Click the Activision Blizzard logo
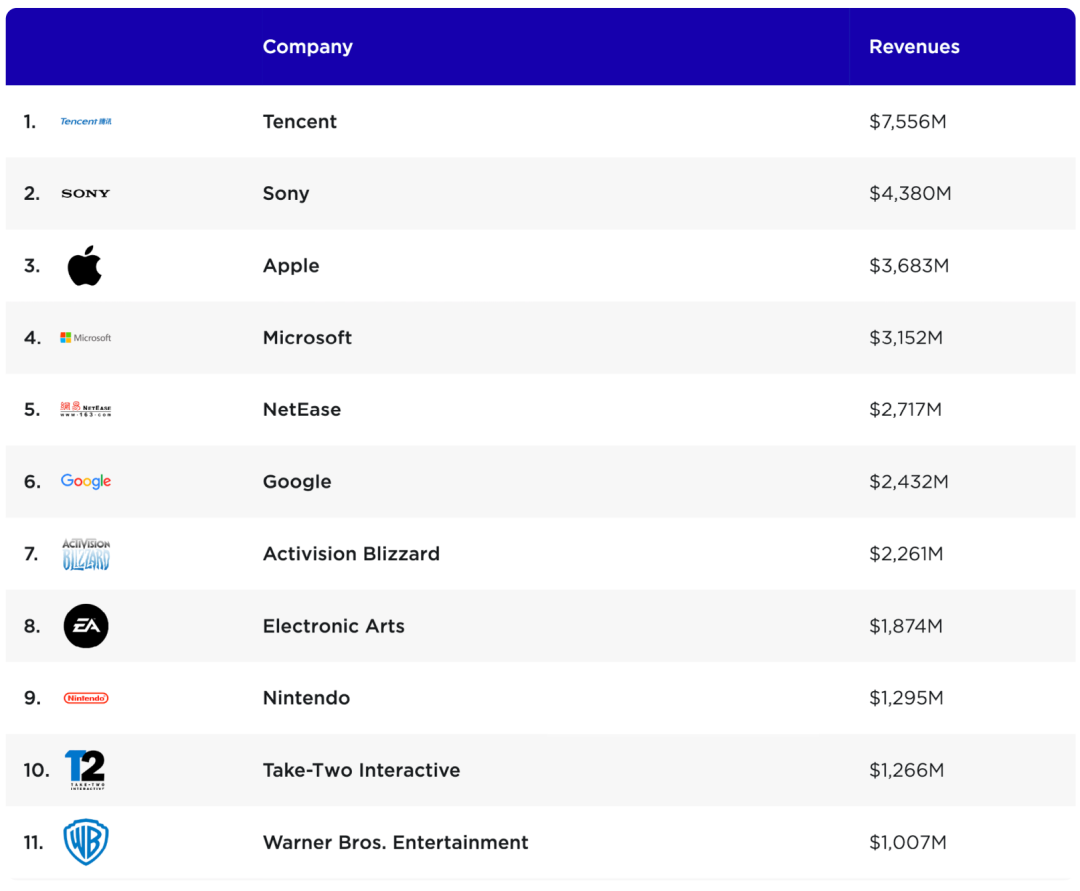Screen dimensions: 1080x891 coord(86,554)
